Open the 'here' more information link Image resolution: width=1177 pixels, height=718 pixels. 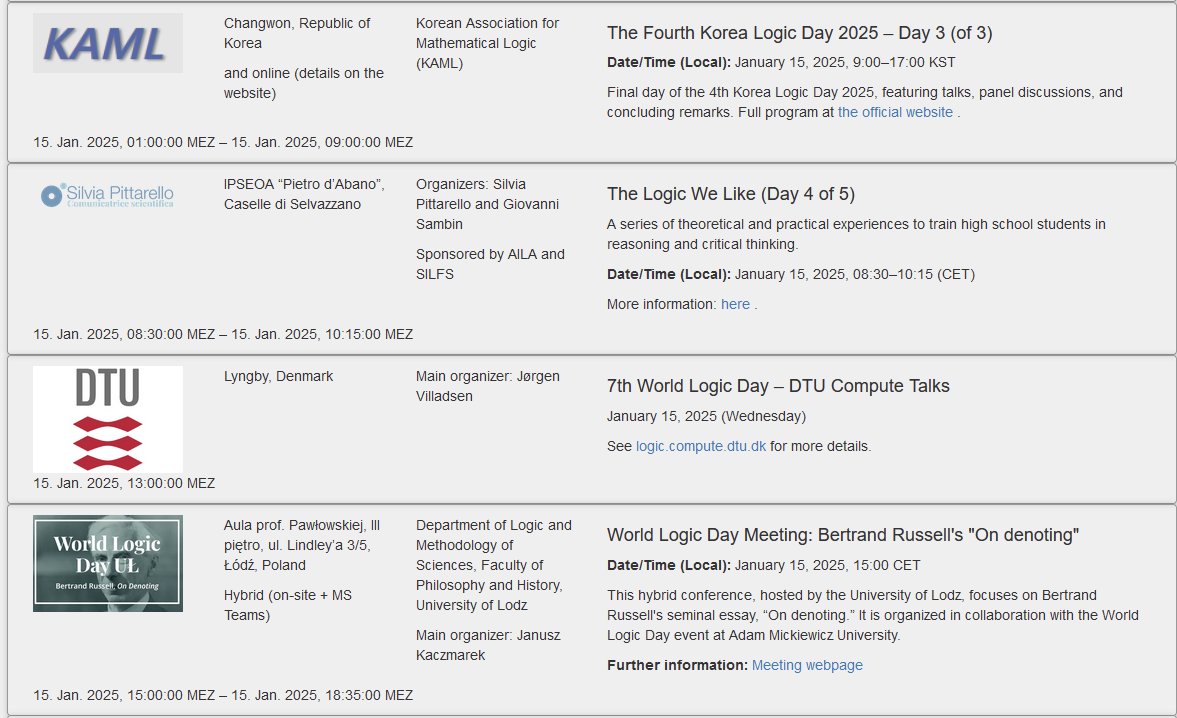pyautogui.click(x=735, y=304)
